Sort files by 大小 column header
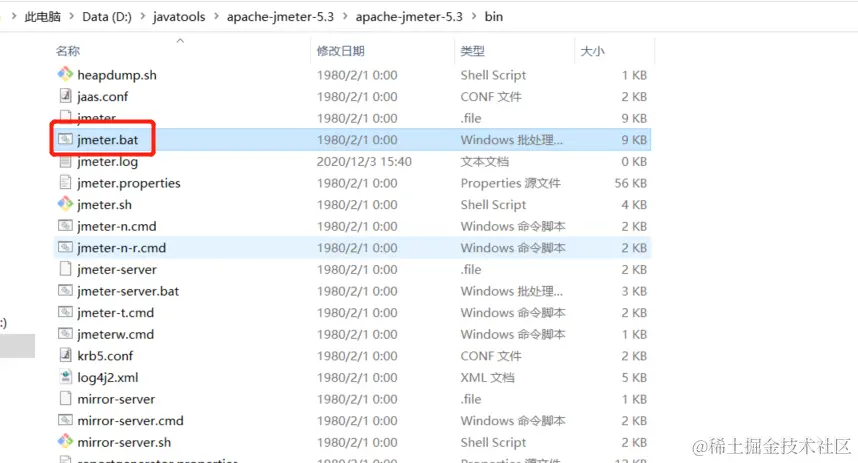The width and height of the screenshot is (858, 463). 593,51
